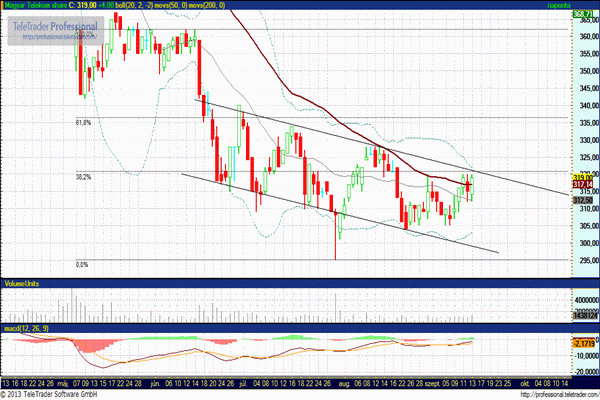Click the 0,0% Fibonacci level label
Screen dimensions: 600x400
point(83,265)
